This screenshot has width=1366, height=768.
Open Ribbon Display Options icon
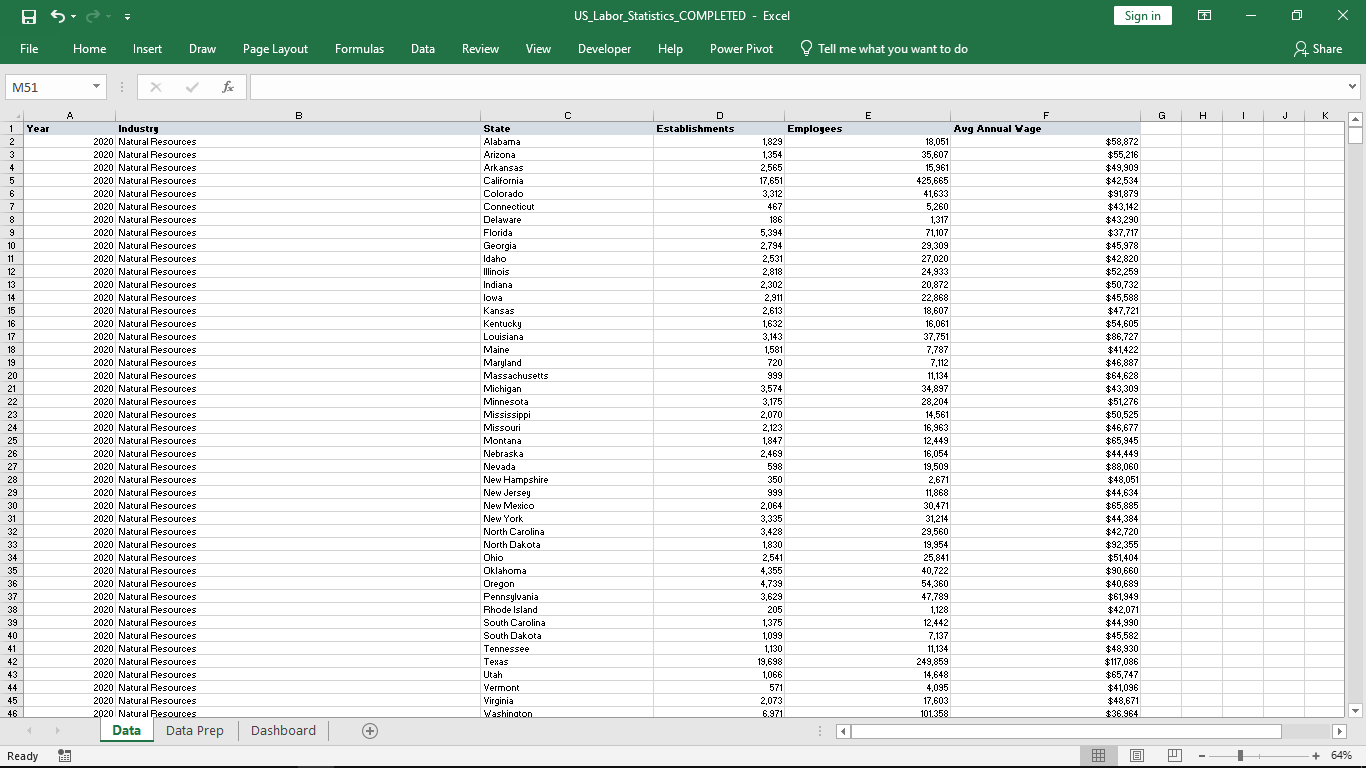[1205, 16]
